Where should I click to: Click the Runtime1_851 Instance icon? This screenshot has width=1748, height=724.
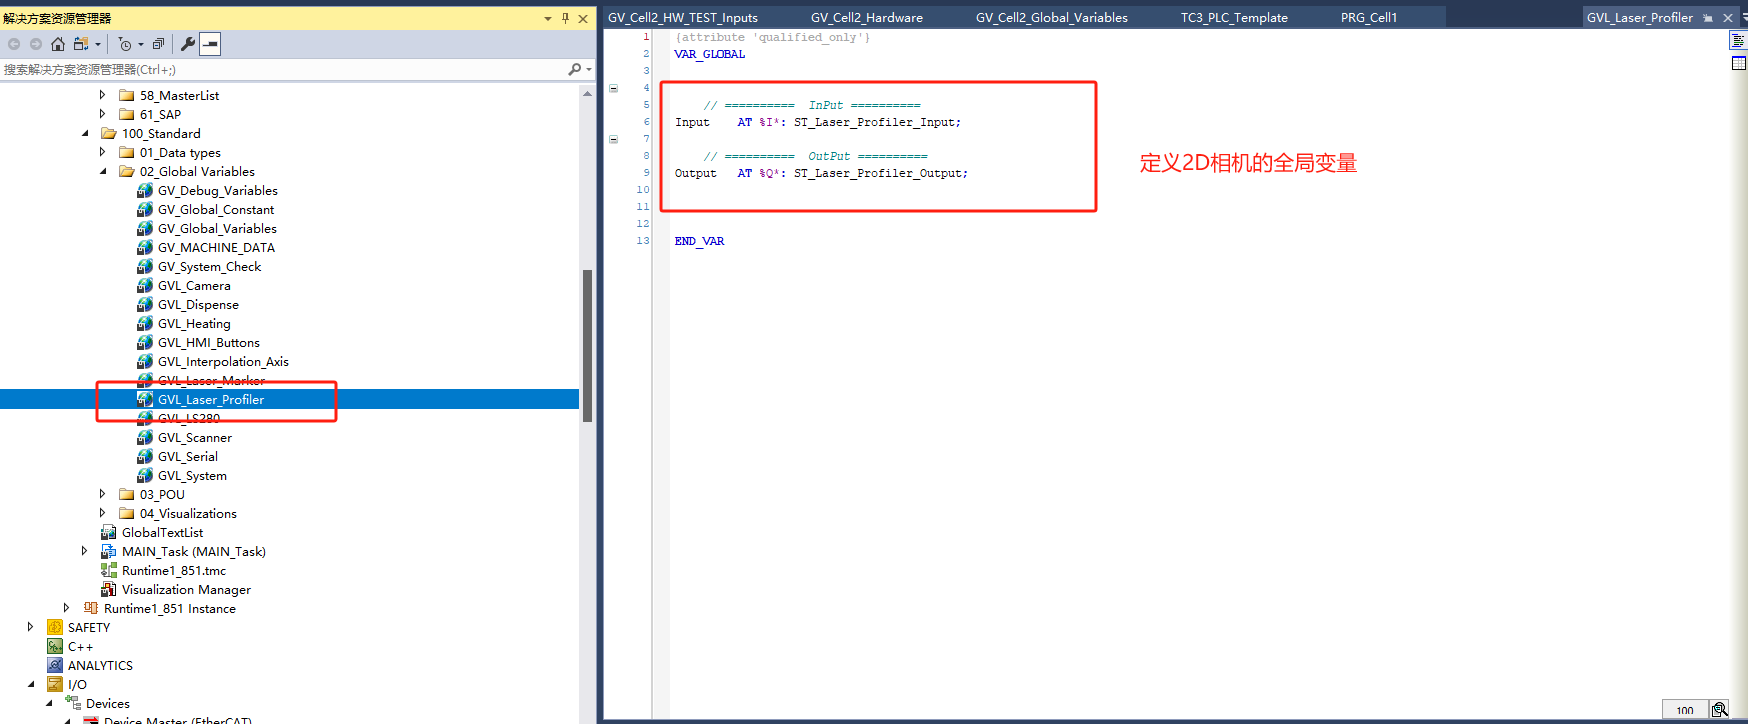(91, 608)
